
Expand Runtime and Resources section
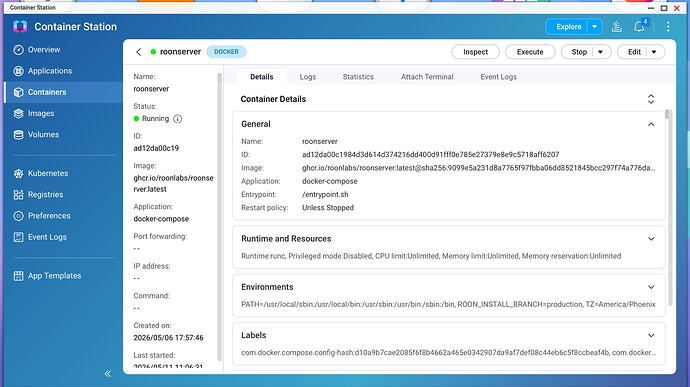651,239
